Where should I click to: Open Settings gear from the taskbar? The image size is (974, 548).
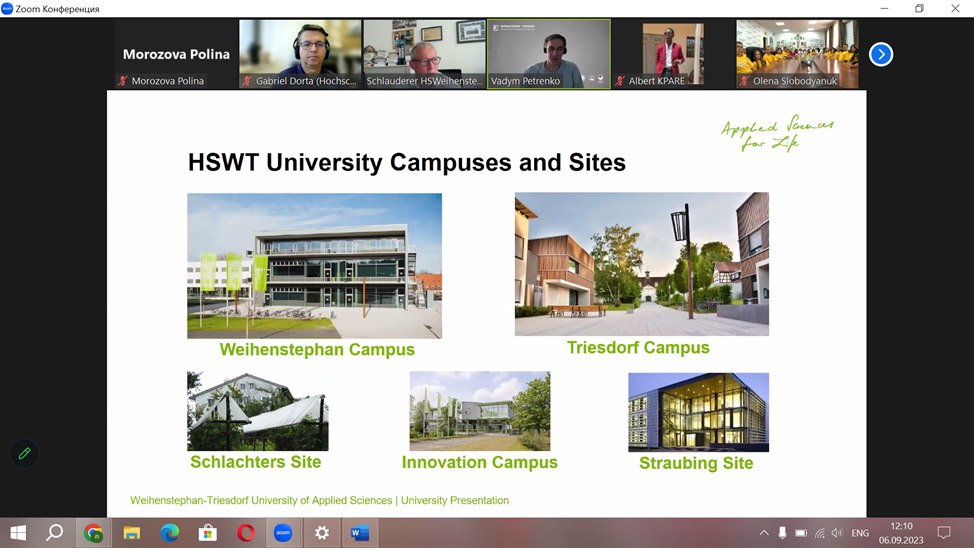click(322, 533)
